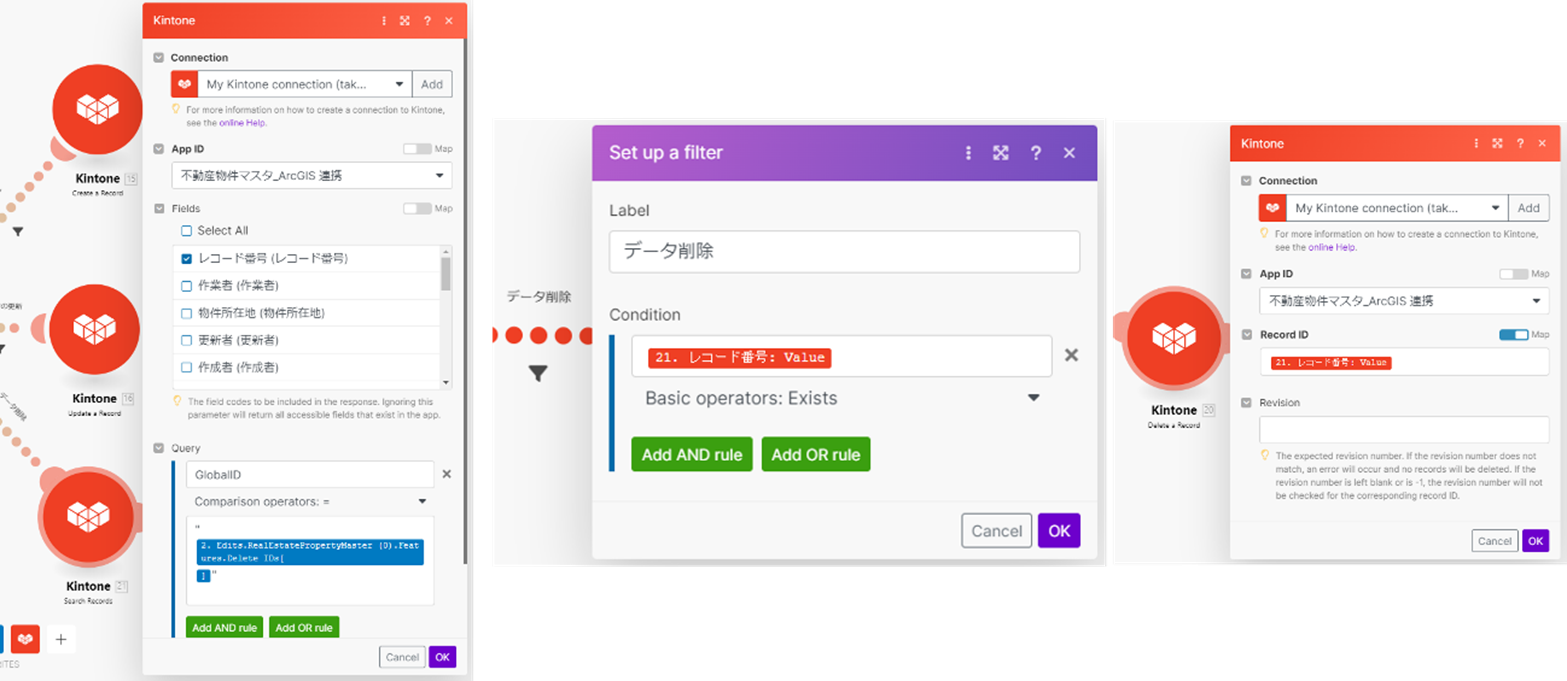
Task: Open three-dot menu in Set up a filter
Action: pyautogui.click(x=968, y=153)
